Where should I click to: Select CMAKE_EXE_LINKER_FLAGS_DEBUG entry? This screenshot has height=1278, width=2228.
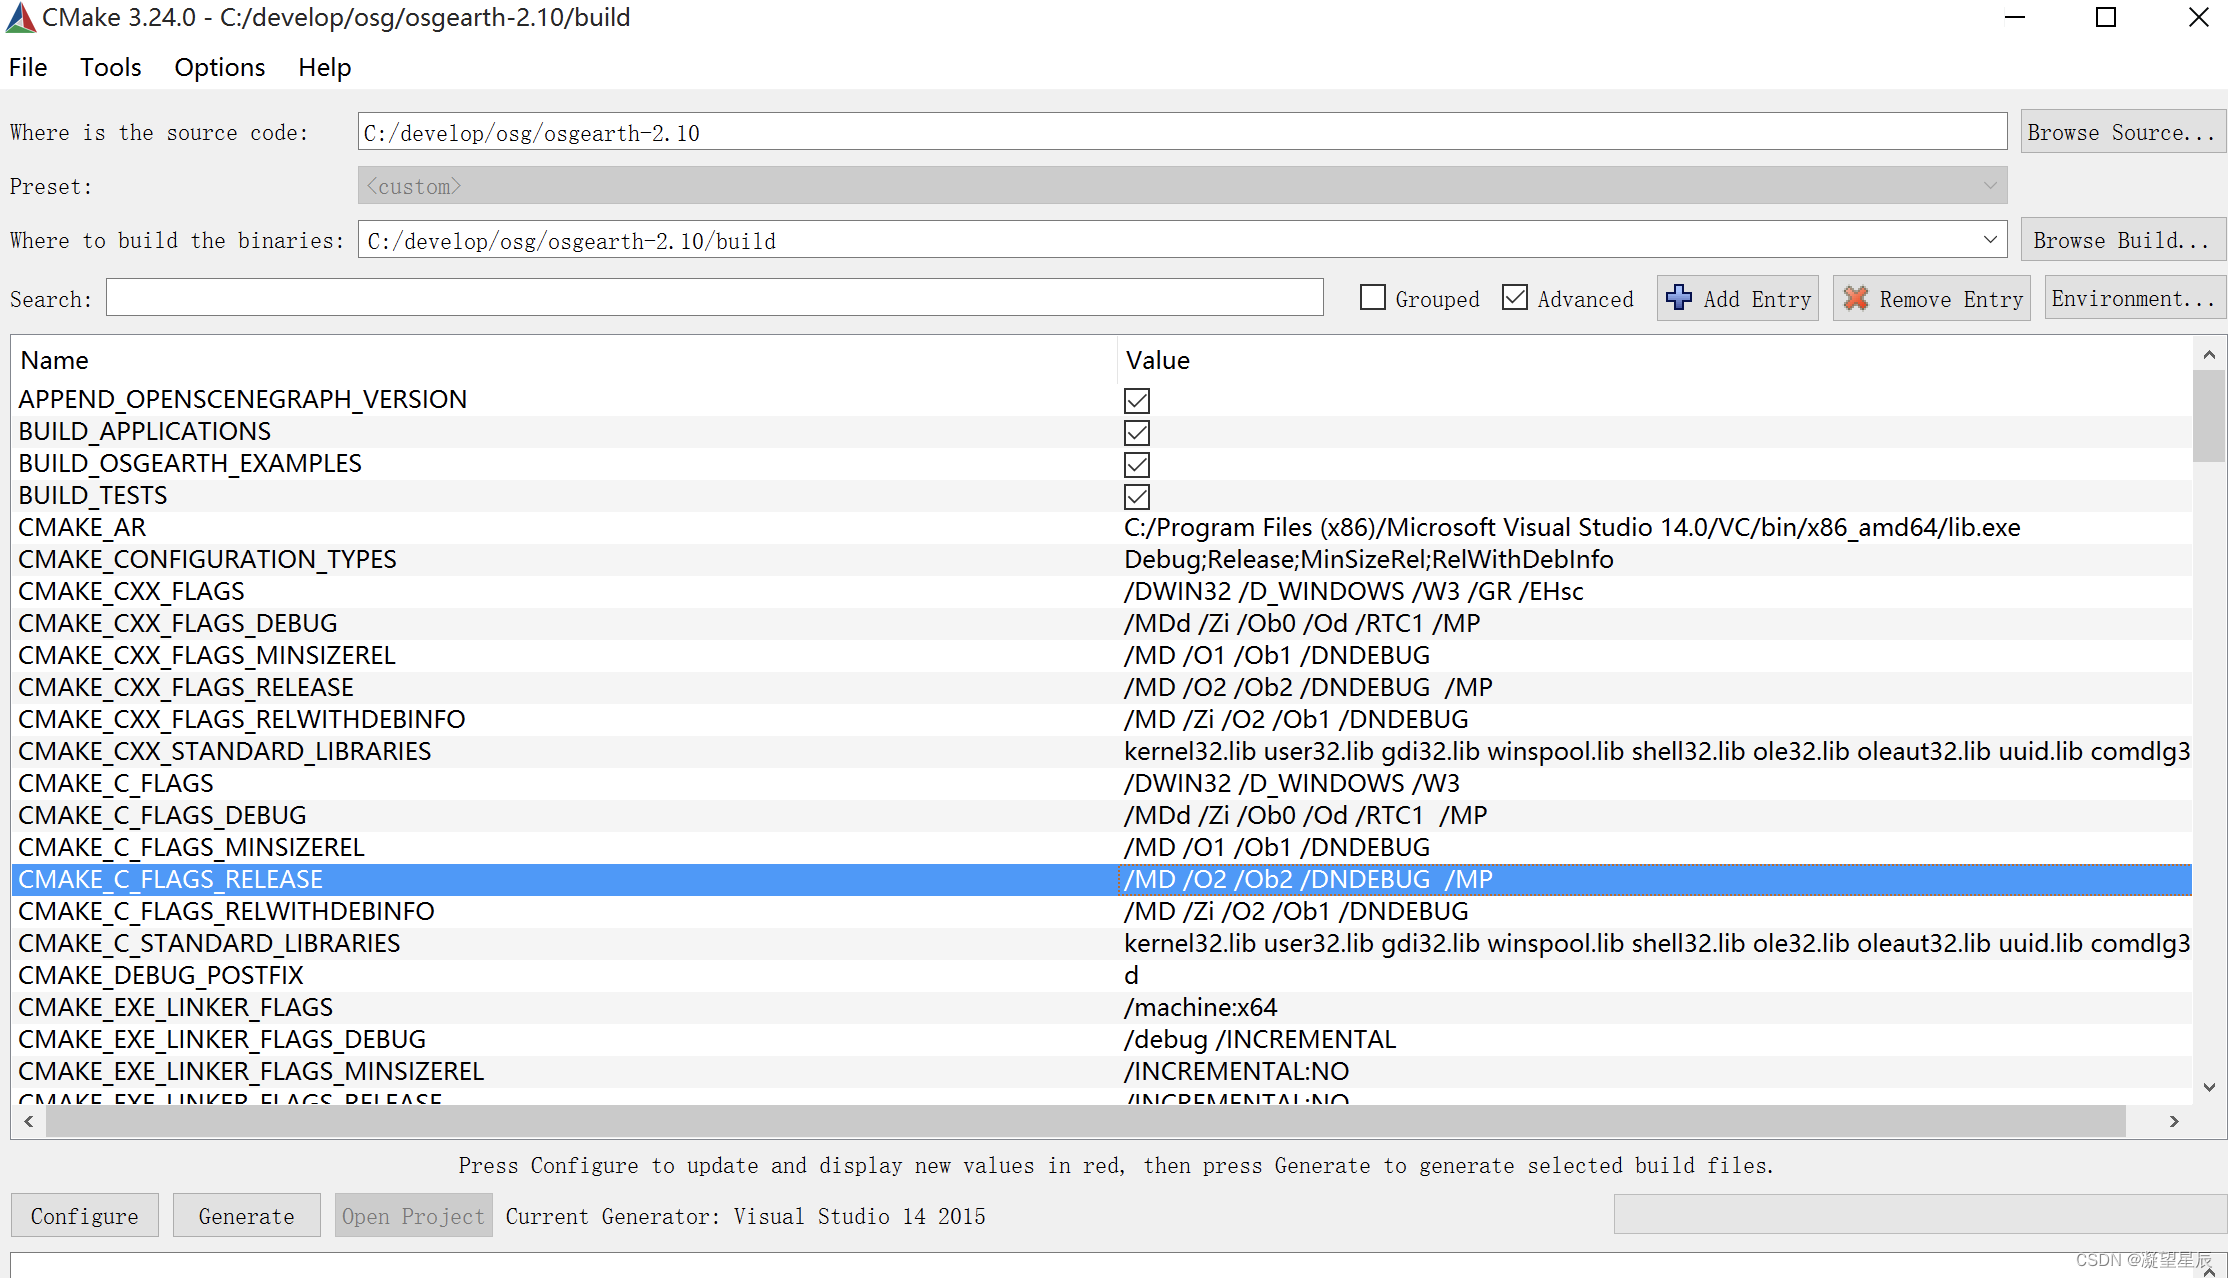(222, 1039)
